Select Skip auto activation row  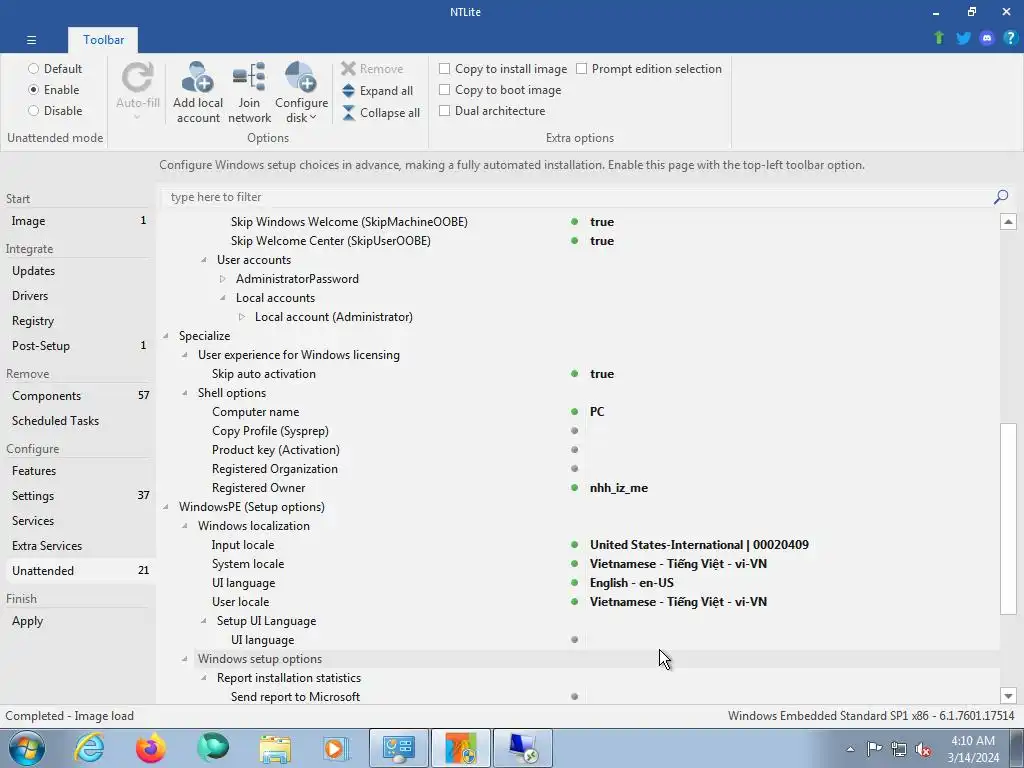click(580, 374)
